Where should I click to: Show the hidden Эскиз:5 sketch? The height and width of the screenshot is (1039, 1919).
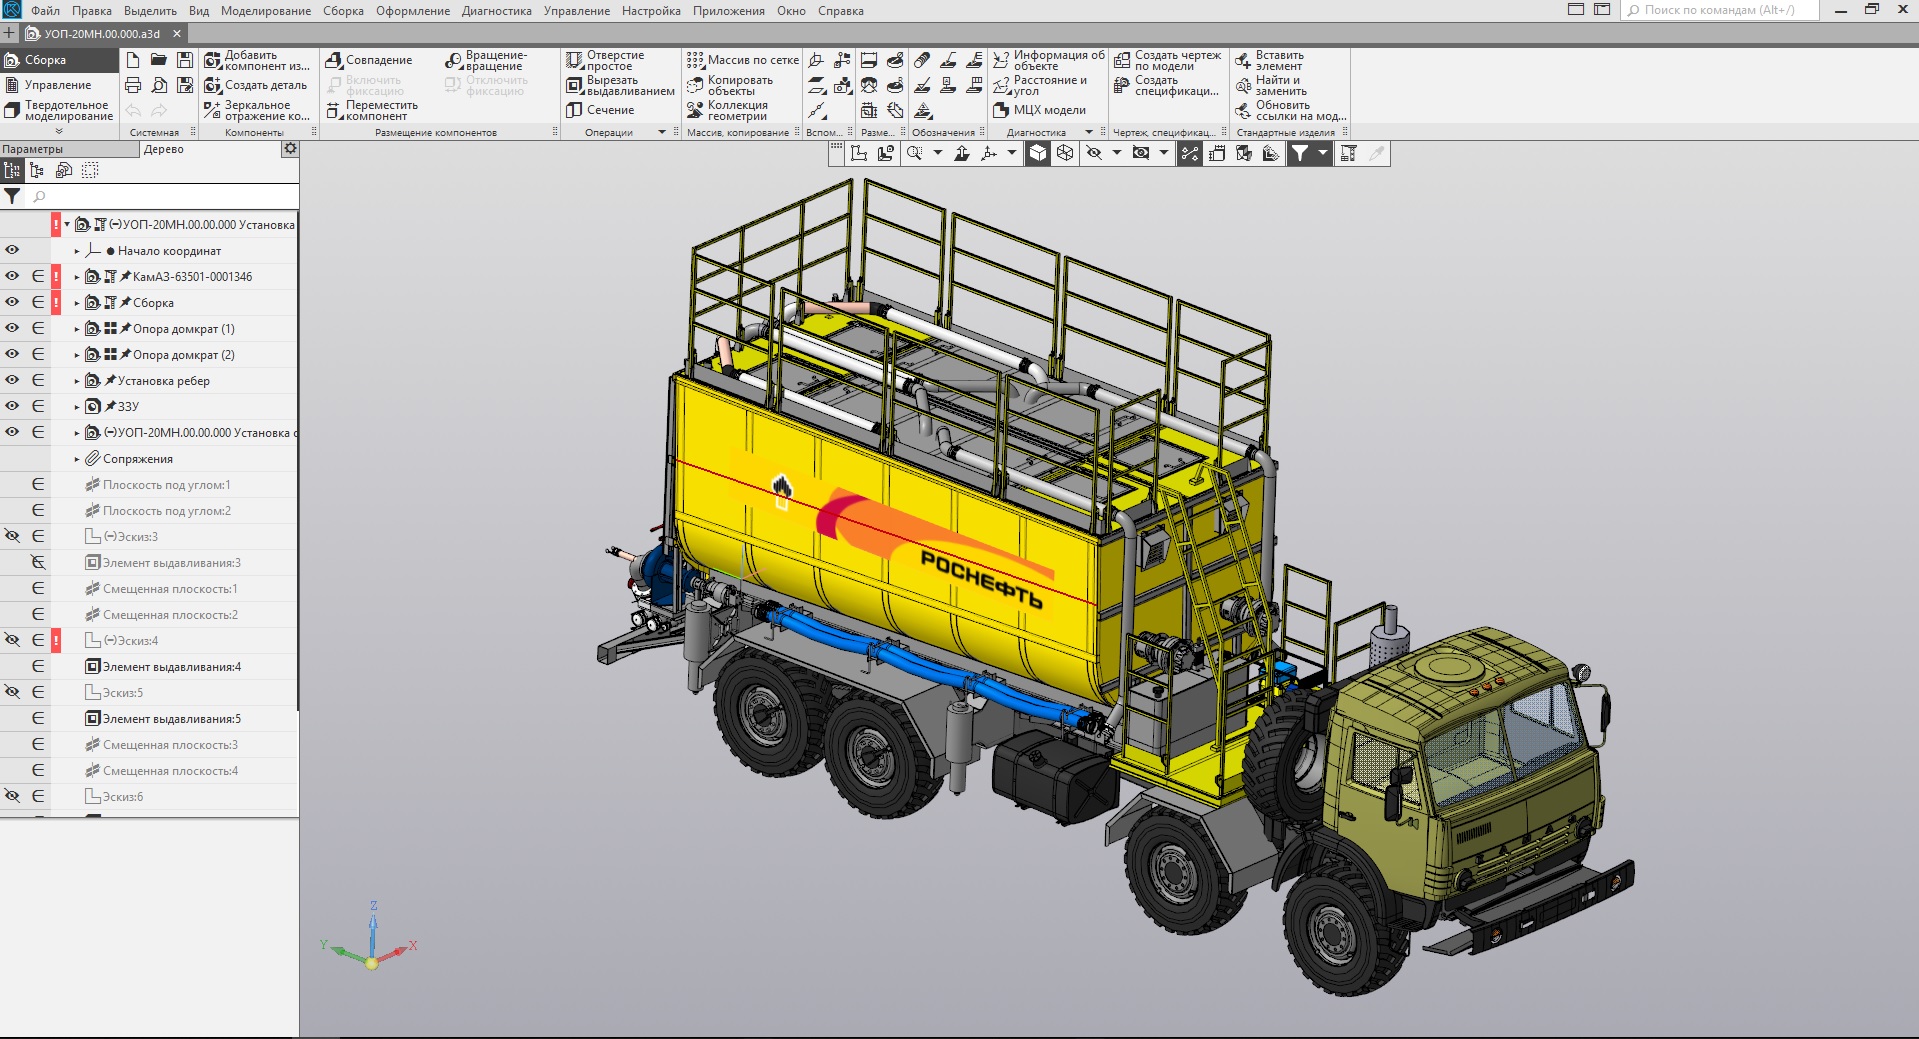pyautogui.click(x=12, y=692)
